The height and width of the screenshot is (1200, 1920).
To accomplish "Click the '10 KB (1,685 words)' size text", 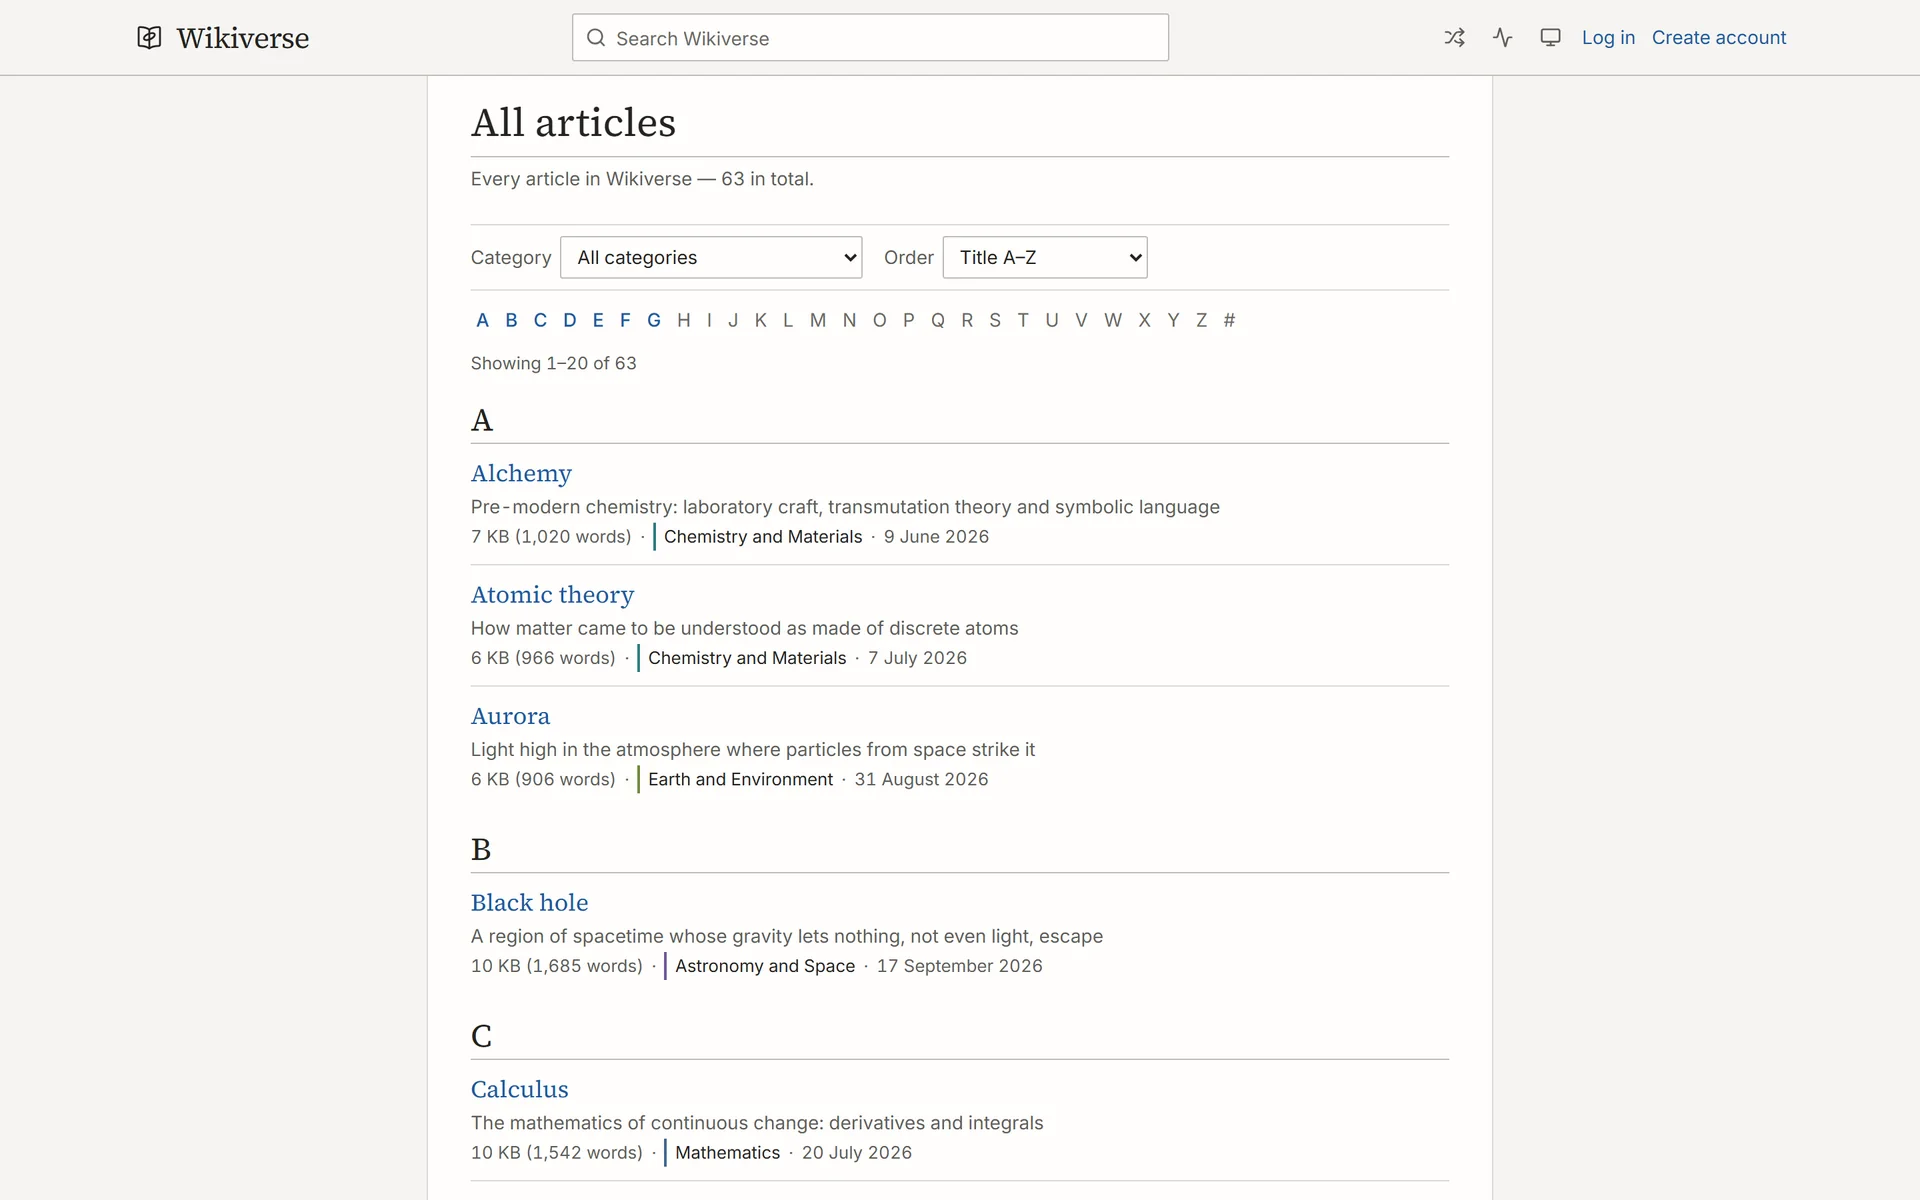I will point(556,966).
